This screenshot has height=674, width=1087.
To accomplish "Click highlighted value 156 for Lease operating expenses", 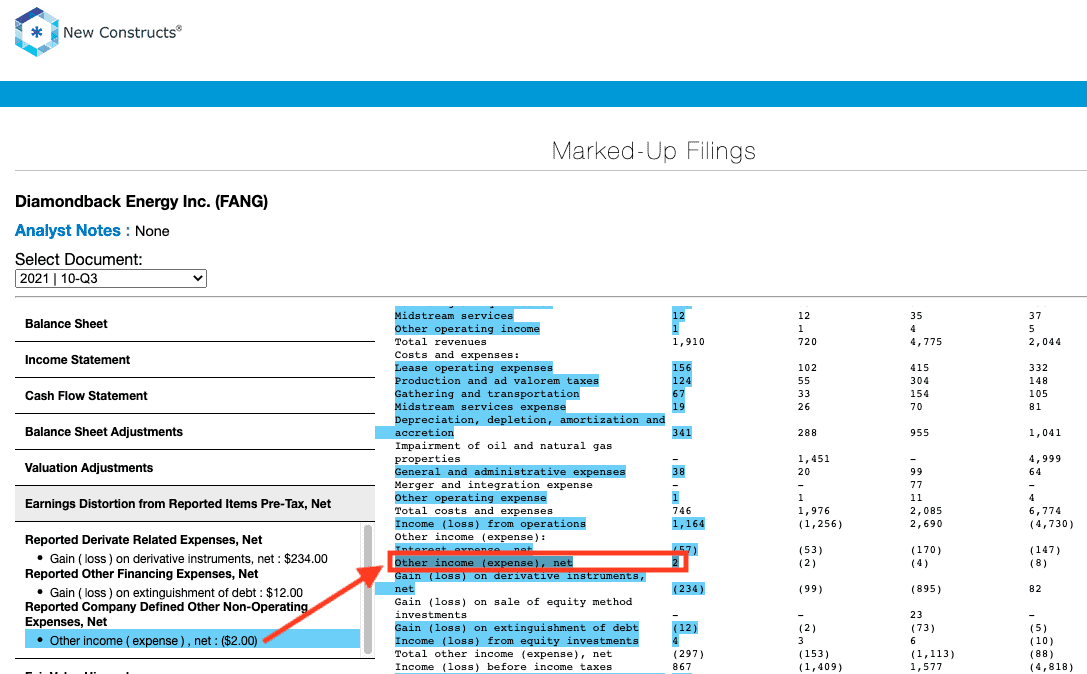I will [x=682, y=368].
